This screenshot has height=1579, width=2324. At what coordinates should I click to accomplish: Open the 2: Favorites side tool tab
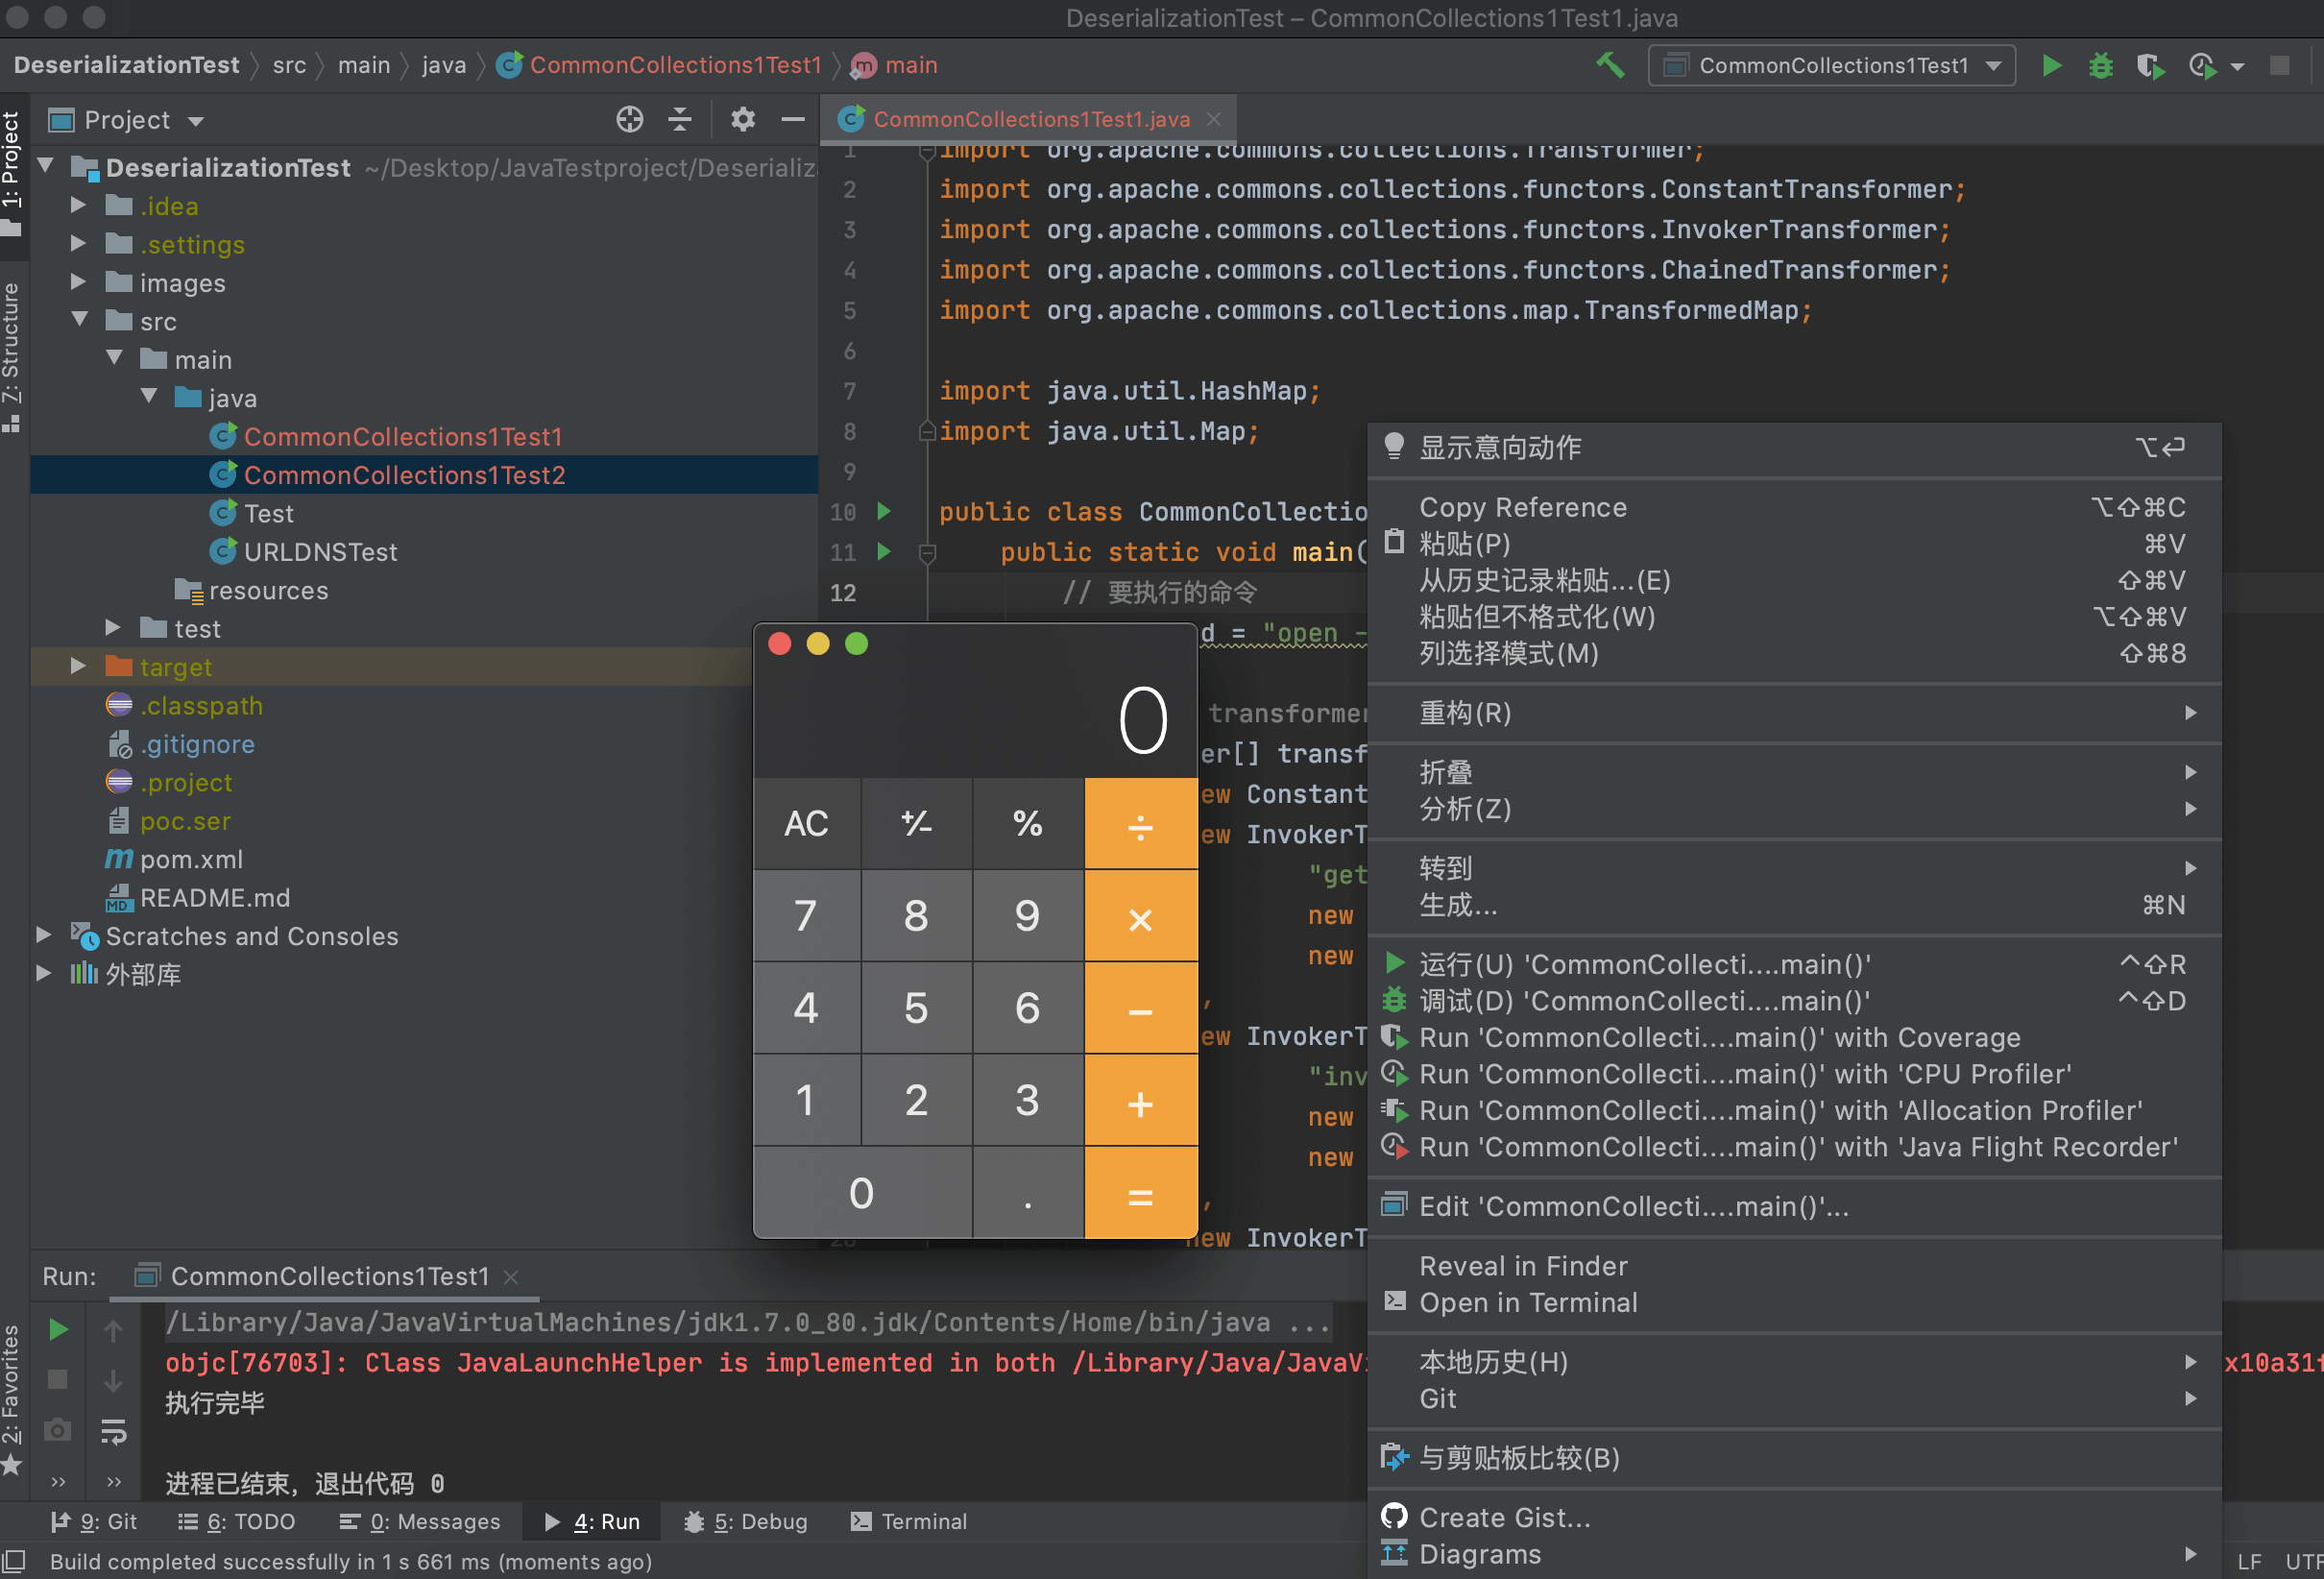point(11,1398)
